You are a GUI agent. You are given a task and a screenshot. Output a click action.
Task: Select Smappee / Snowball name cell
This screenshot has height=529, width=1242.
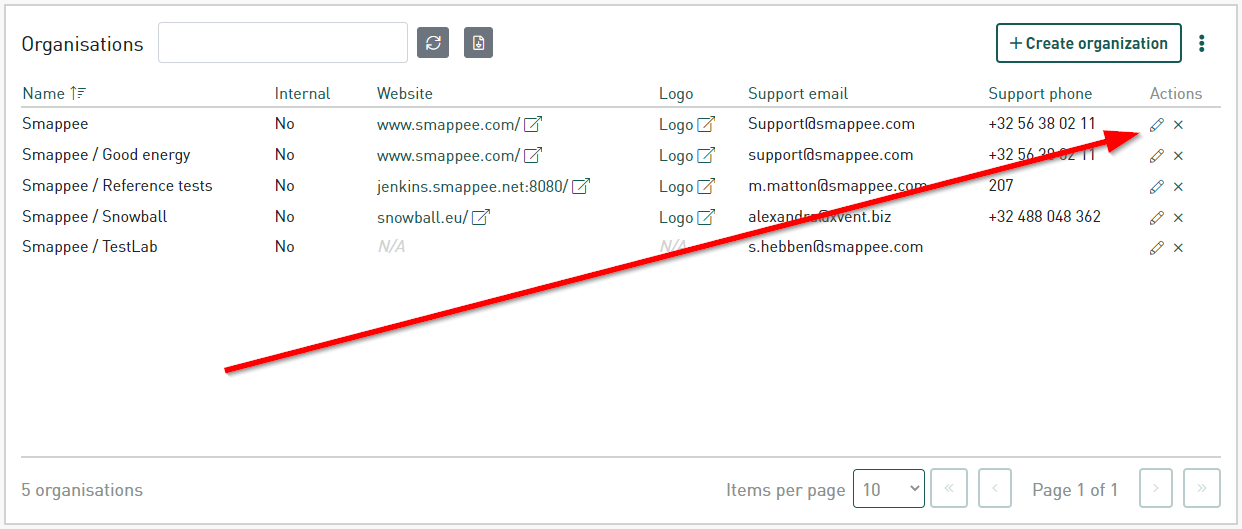[95, 216]
